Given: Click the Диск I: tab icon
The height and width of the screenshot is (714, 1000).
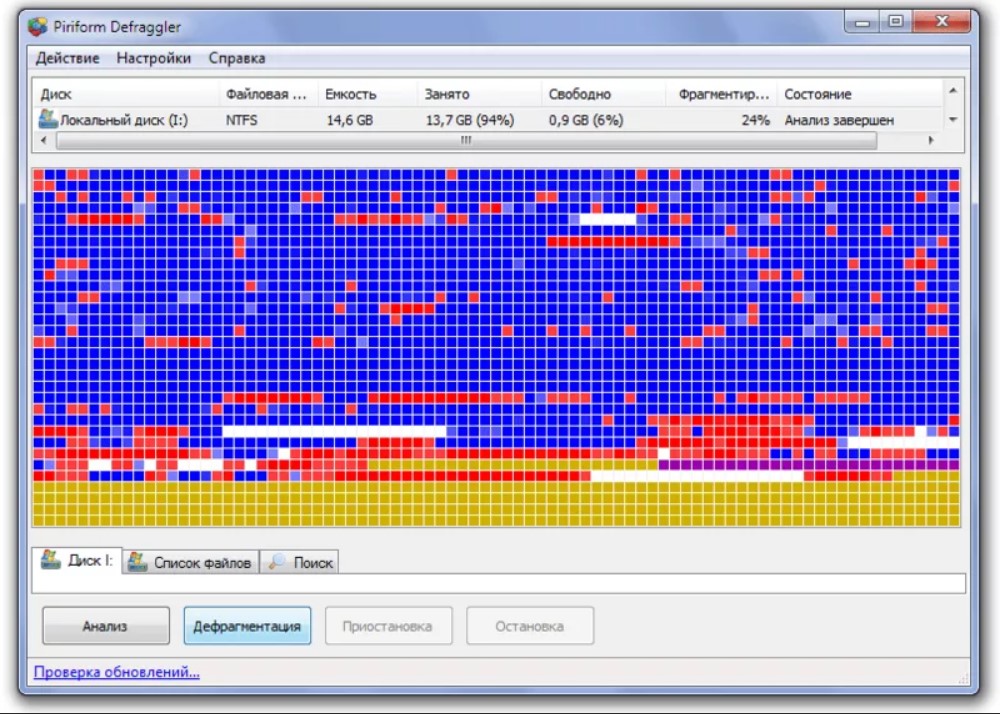Looking at the screenshot, I should [50, 560].
